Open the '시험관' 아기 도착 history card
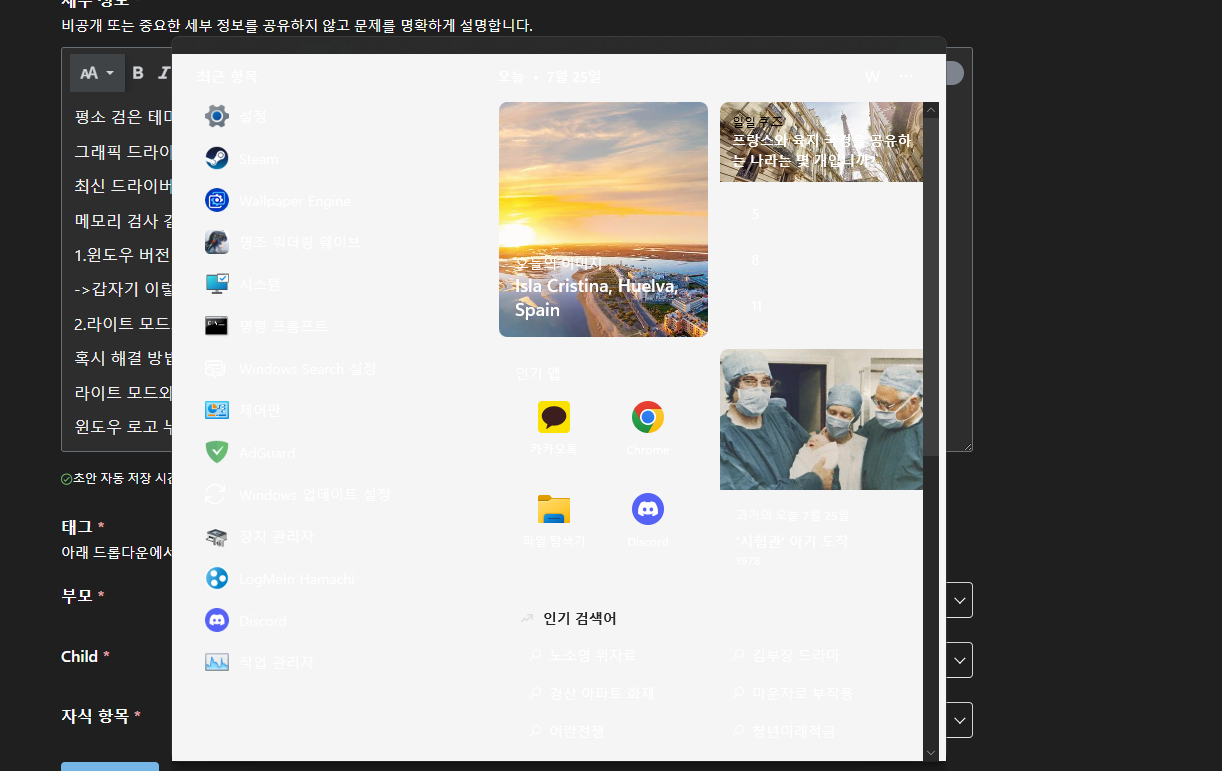The width and height of the screenshot is (1222, 771). point(821,460)
